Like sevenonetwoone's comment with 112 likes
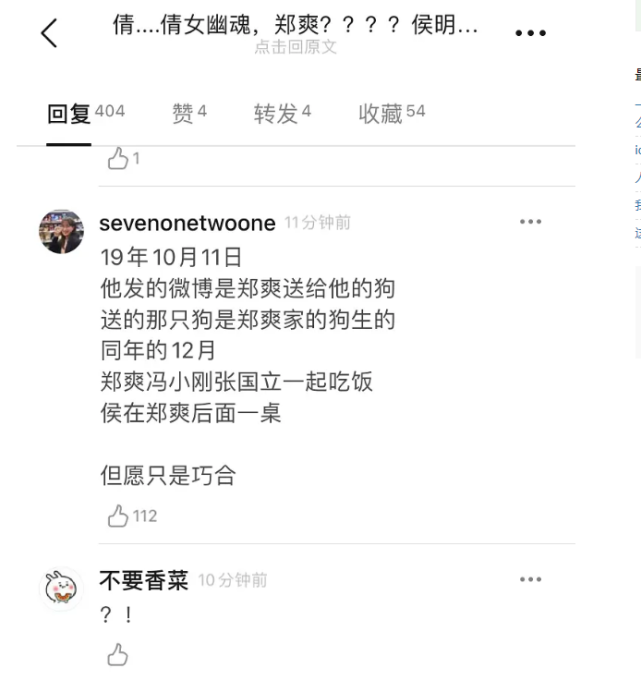641x680 pixels. 118,516
